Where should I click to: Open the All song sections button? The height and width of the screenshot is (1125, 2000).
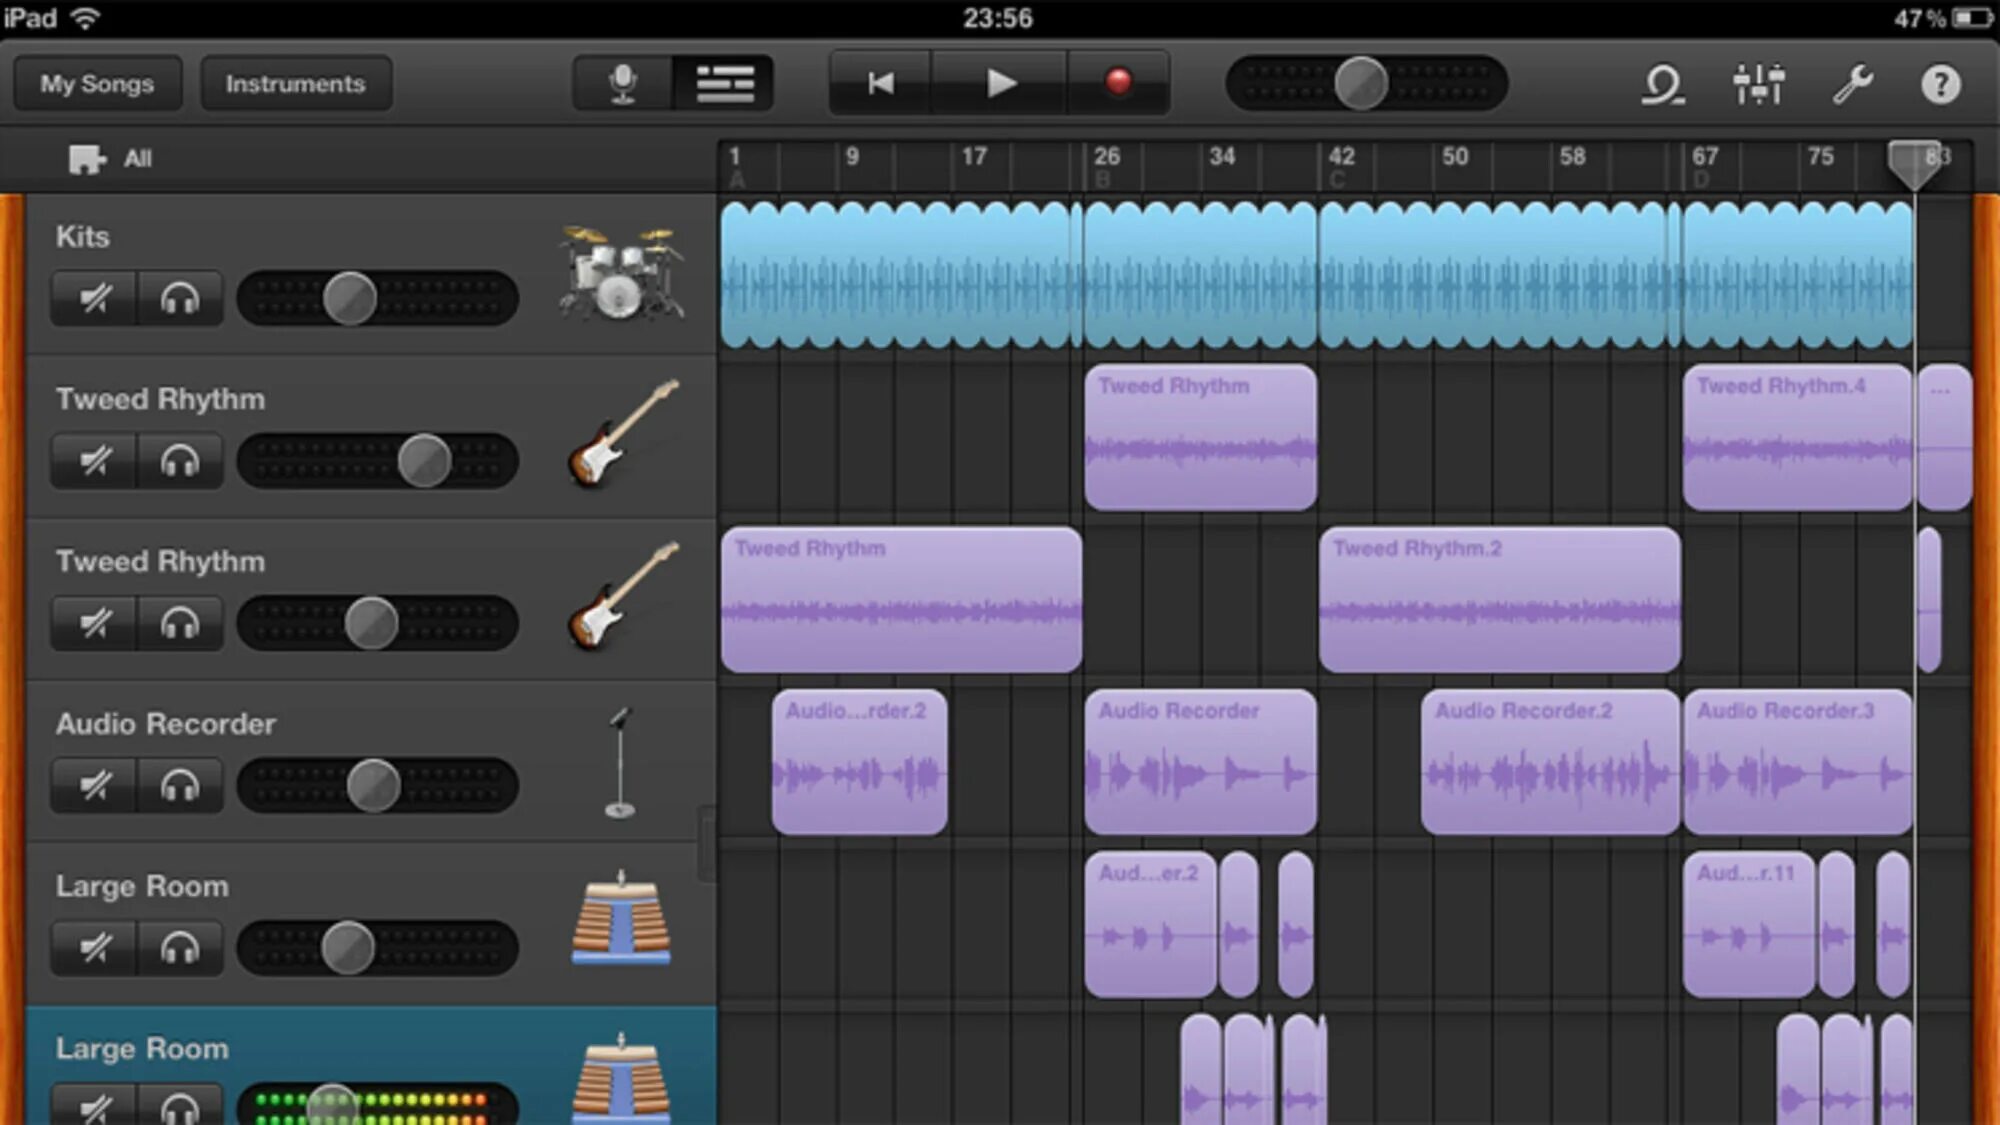pos(110,158)
